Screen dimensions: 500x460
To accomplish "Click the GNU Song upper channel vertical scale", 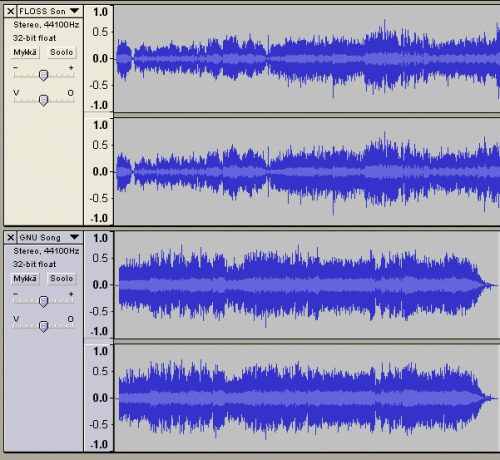I will point(99,285).
